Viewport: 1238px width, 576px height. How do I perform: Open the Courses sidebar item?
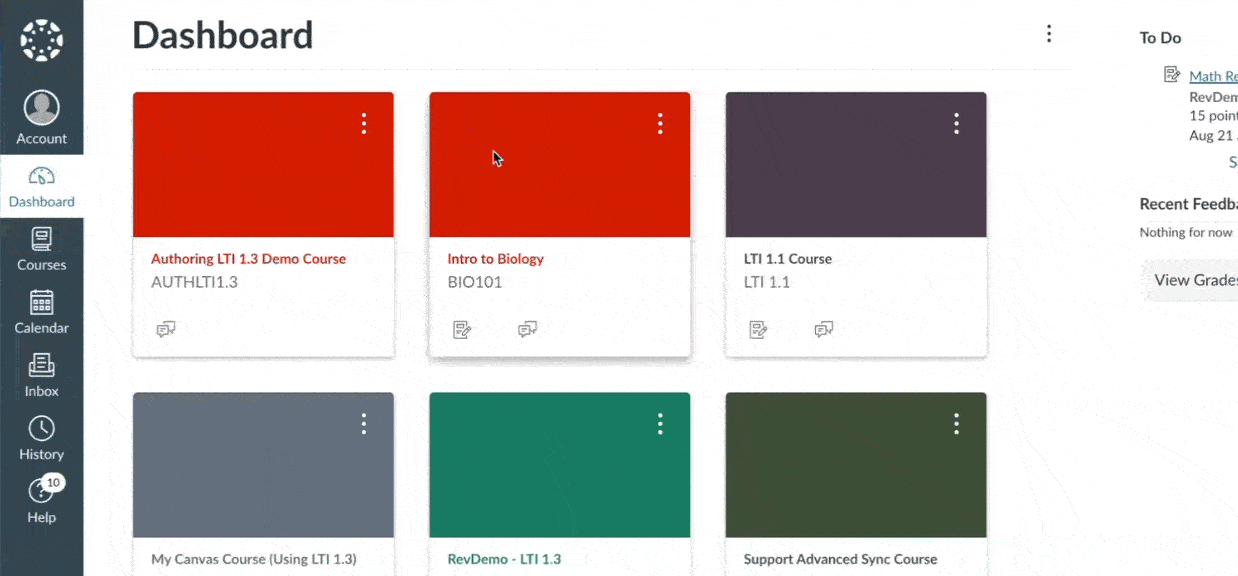click(x=41, y=249)
